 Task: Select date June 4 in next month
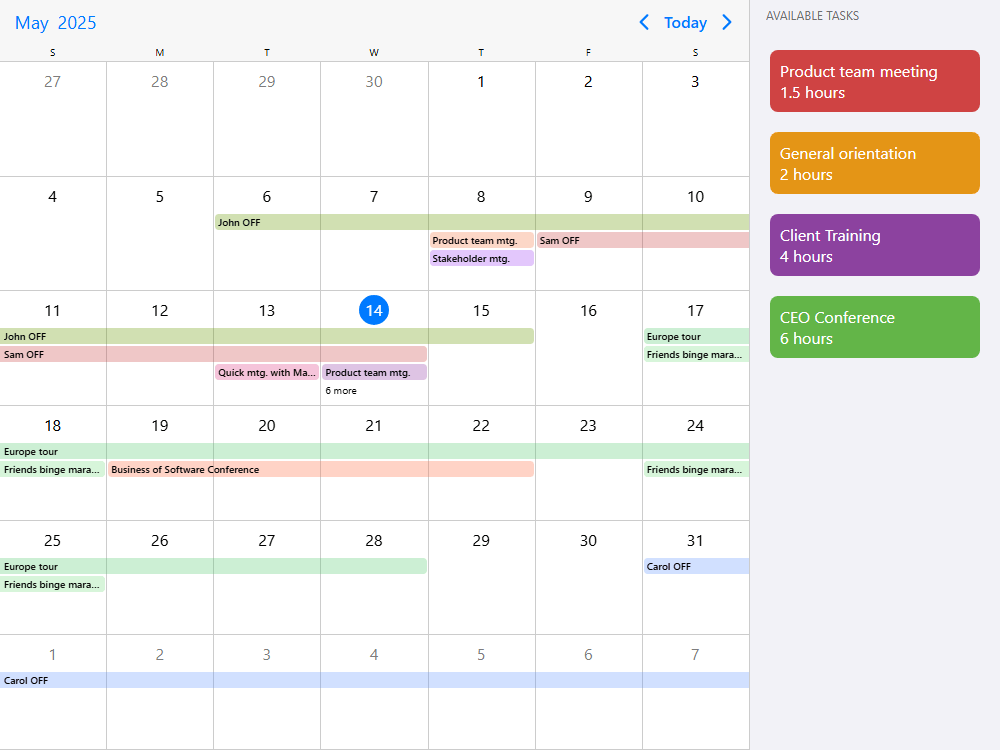click(374, 654)
